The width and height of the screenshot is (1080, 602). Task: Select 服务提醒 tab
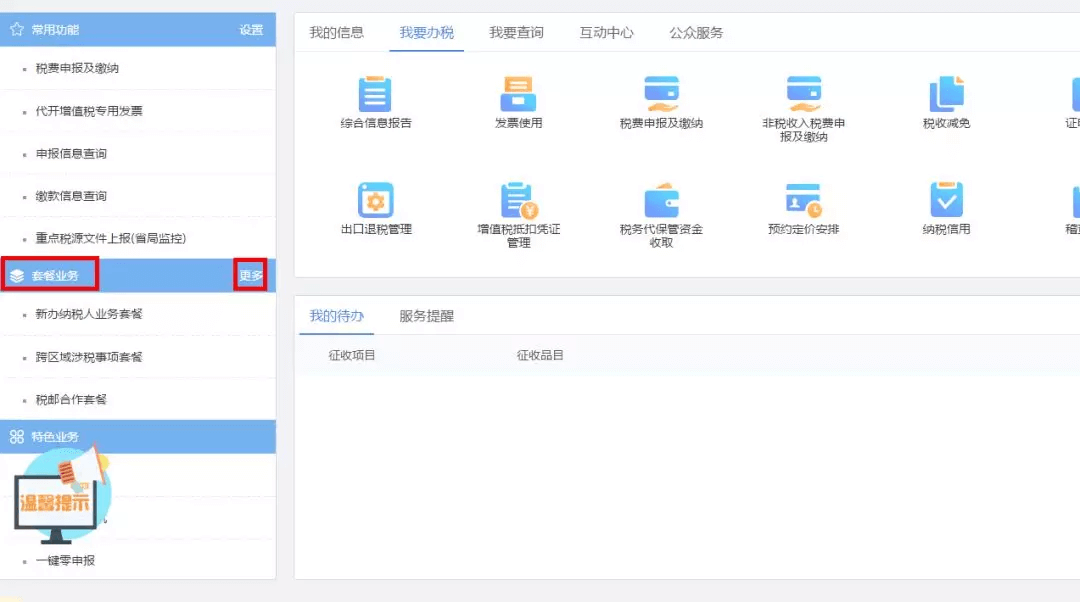click(426, 316)
